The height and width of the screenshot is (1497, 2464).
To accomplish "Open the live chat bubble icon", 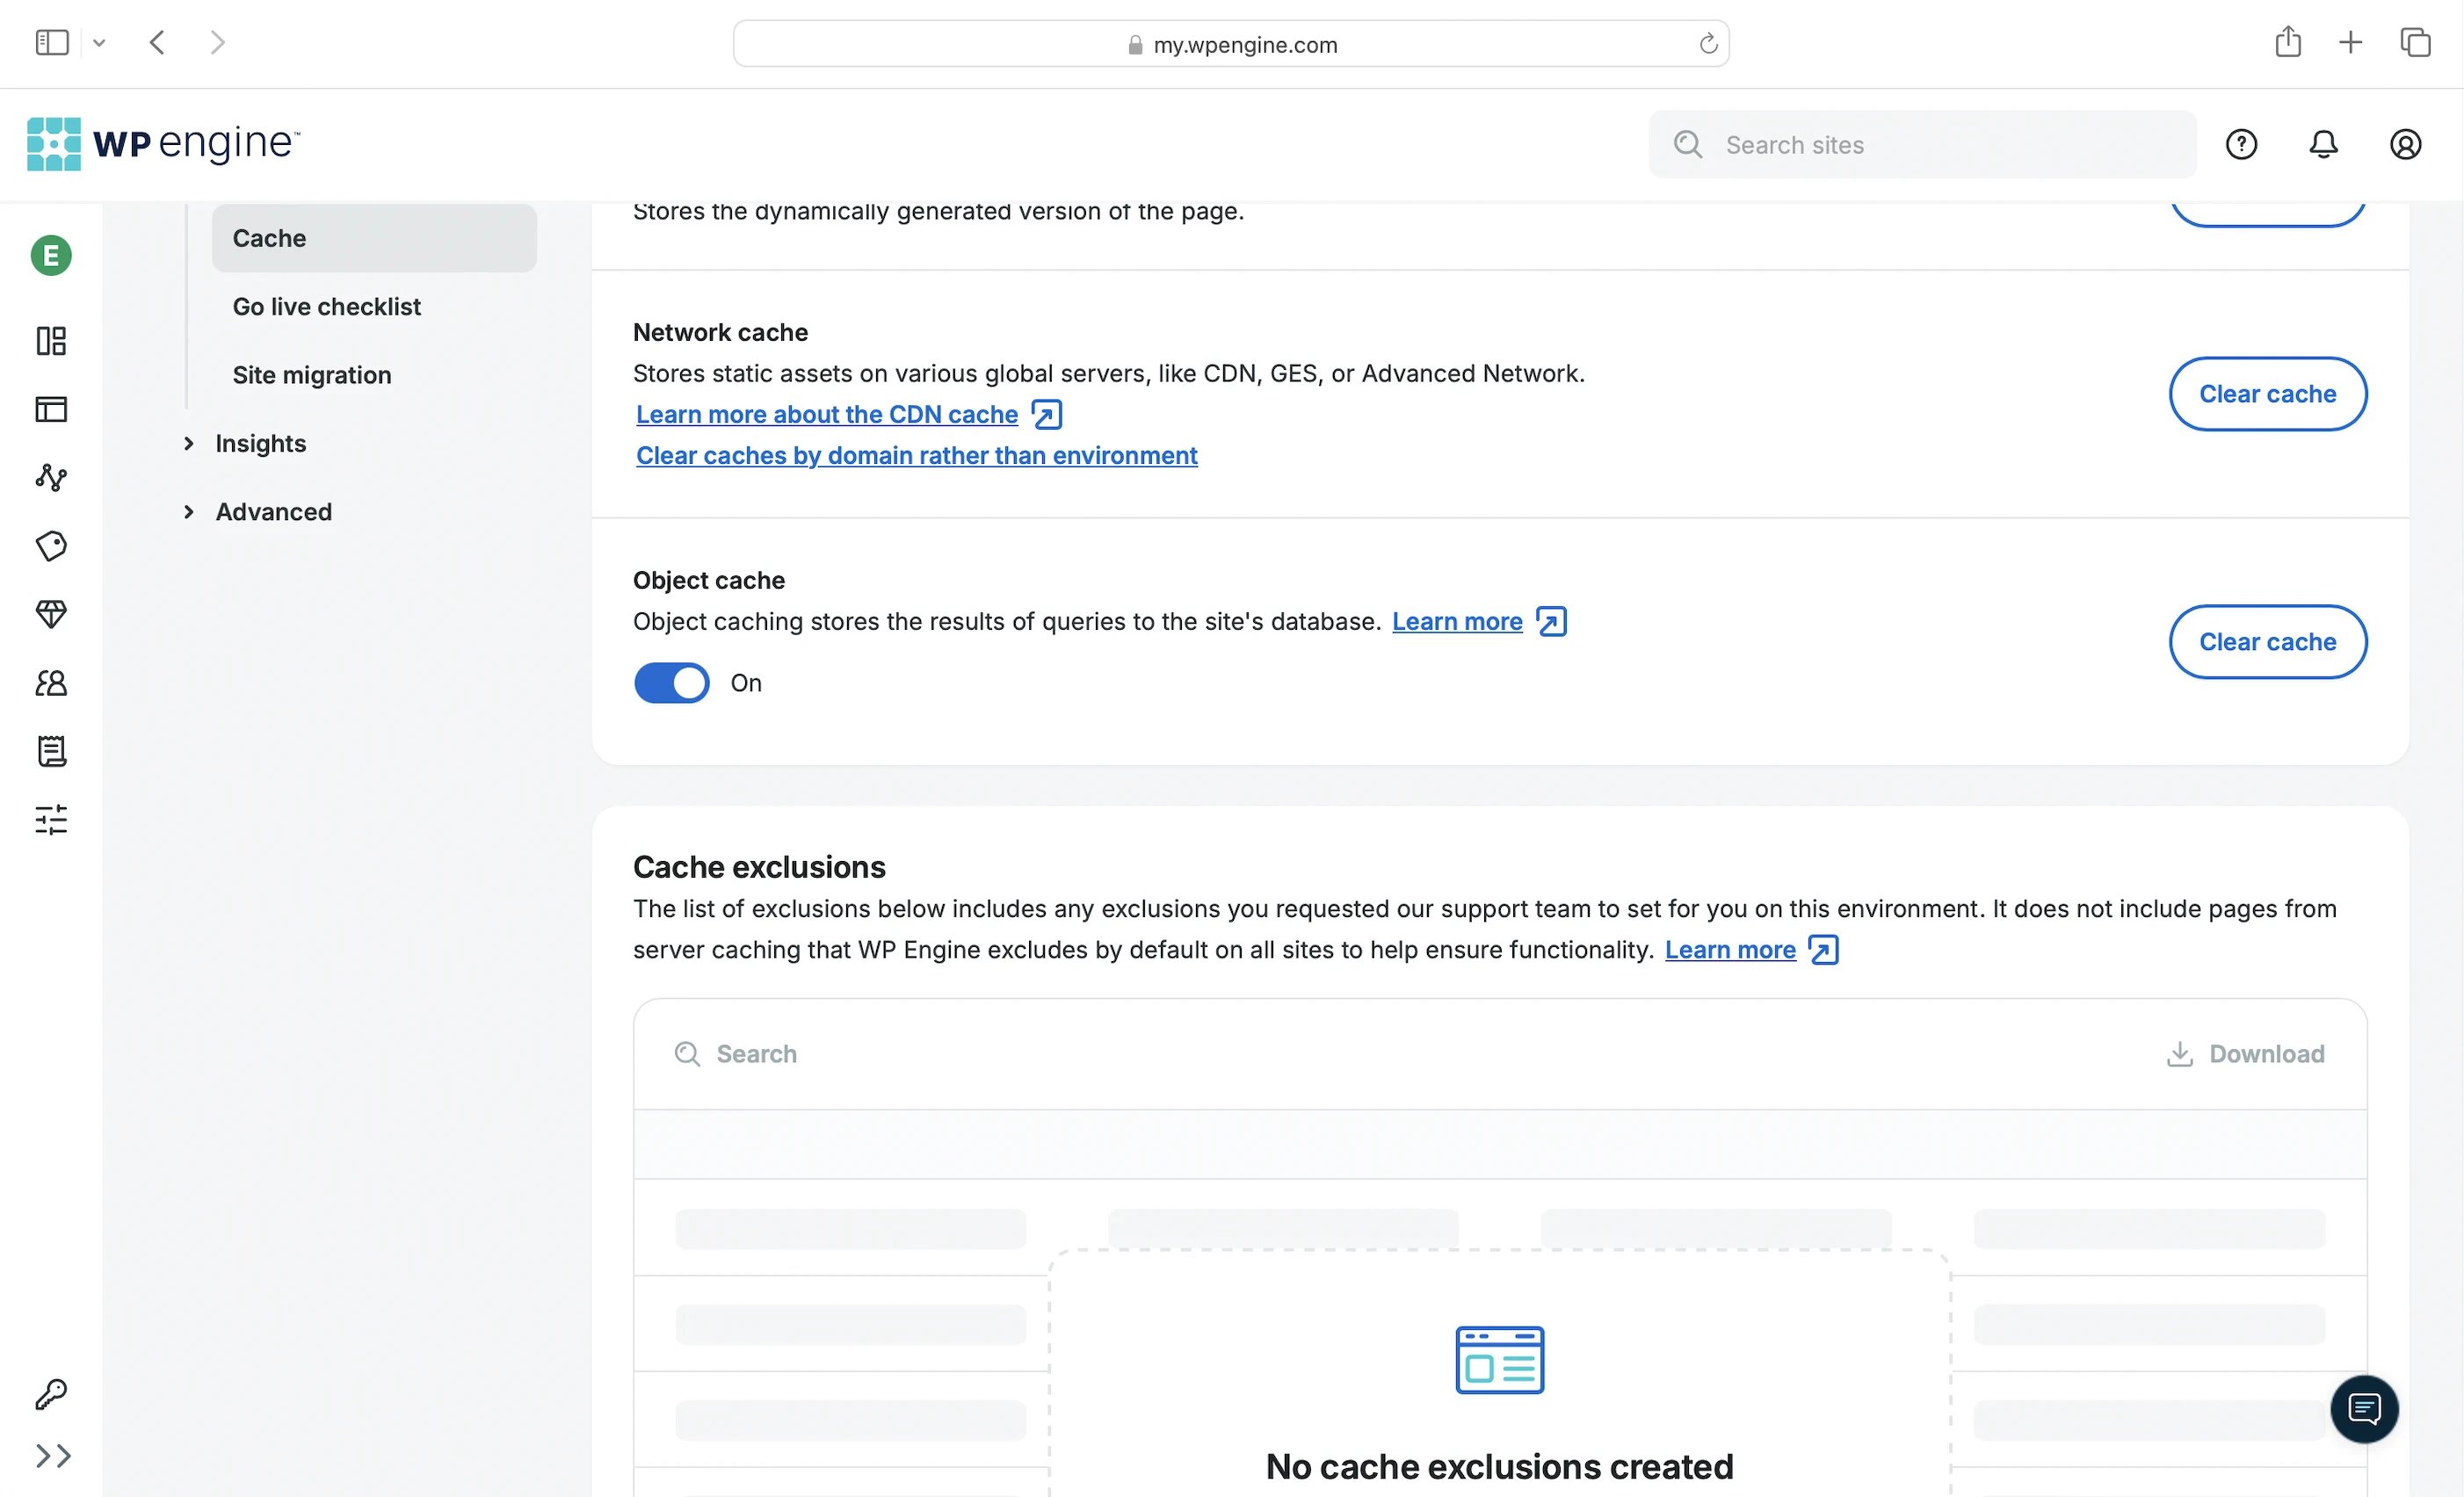I will pos(2364,1409).
